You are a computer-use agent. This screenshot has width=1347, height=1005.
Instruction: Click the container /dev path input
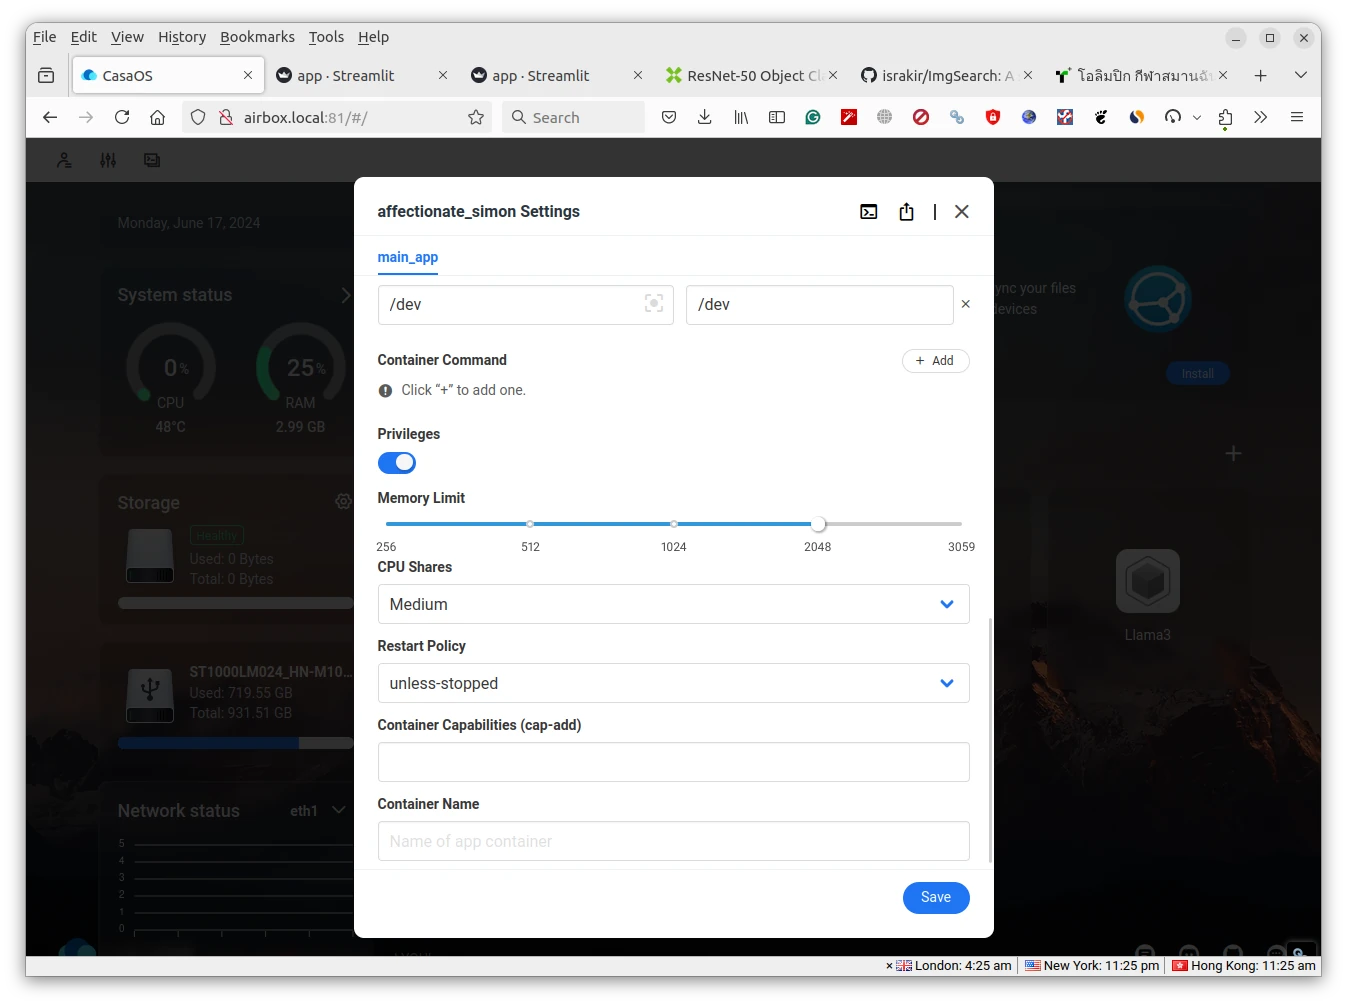(x=819, y=304)
